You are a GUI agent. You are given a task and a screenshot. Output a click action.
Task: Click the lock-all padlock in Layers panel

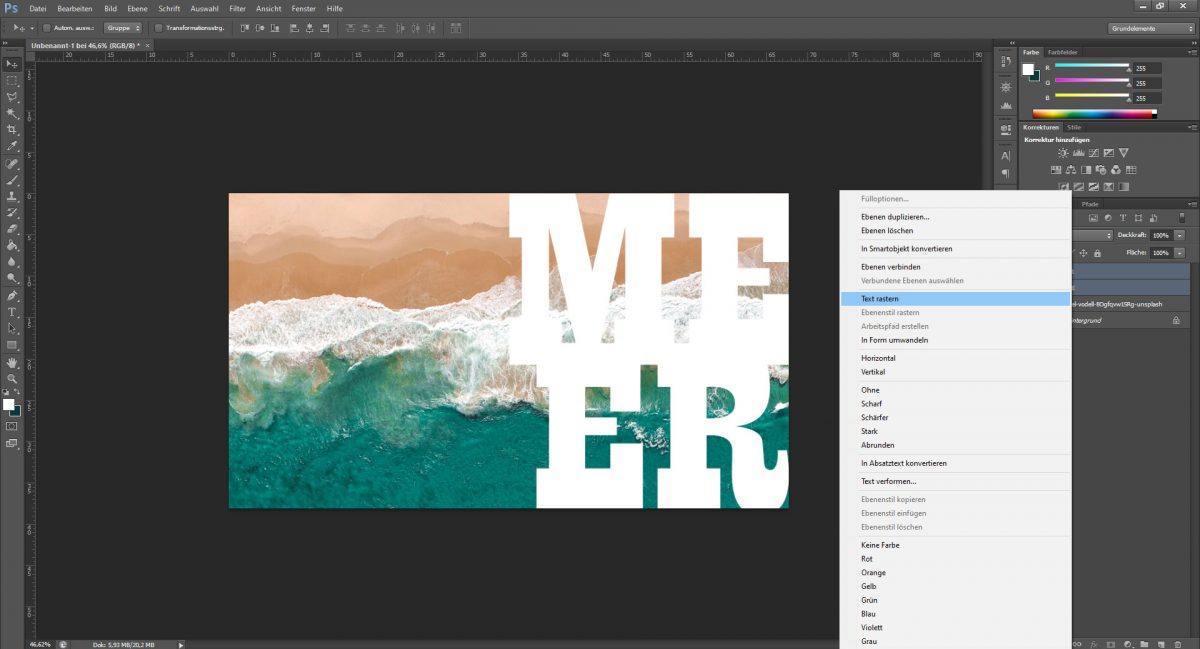(x=1097, y=253)
